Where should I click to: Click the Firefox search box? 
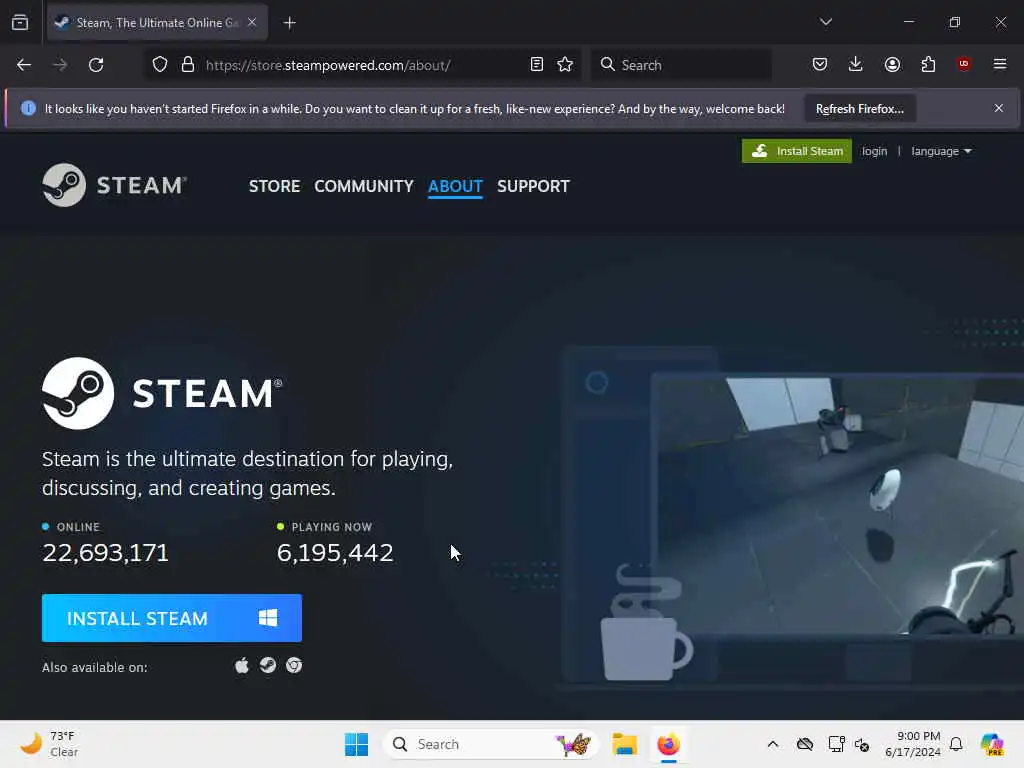pyautogui.click(x=681, y=65)
